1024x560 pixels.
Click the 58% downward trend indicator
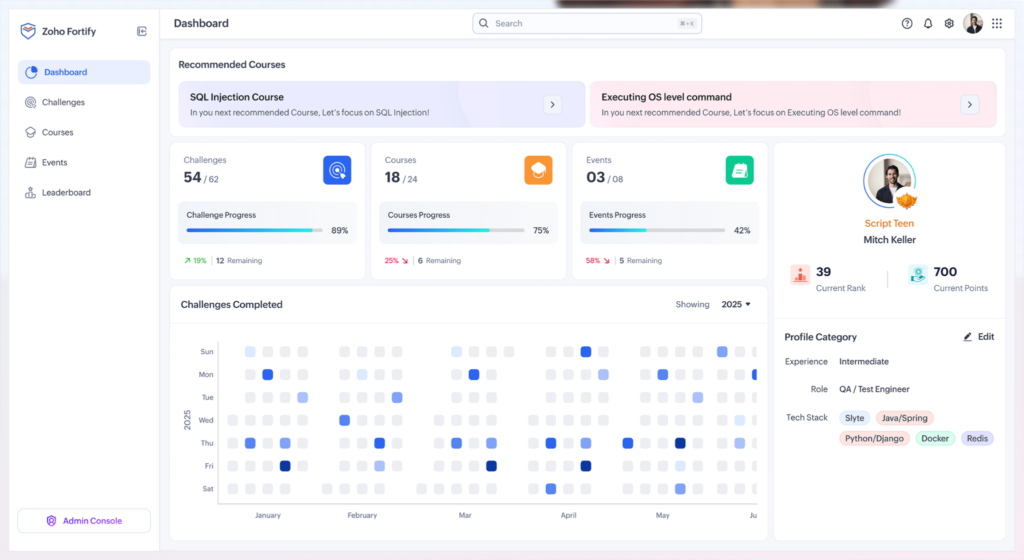point(598,260)
